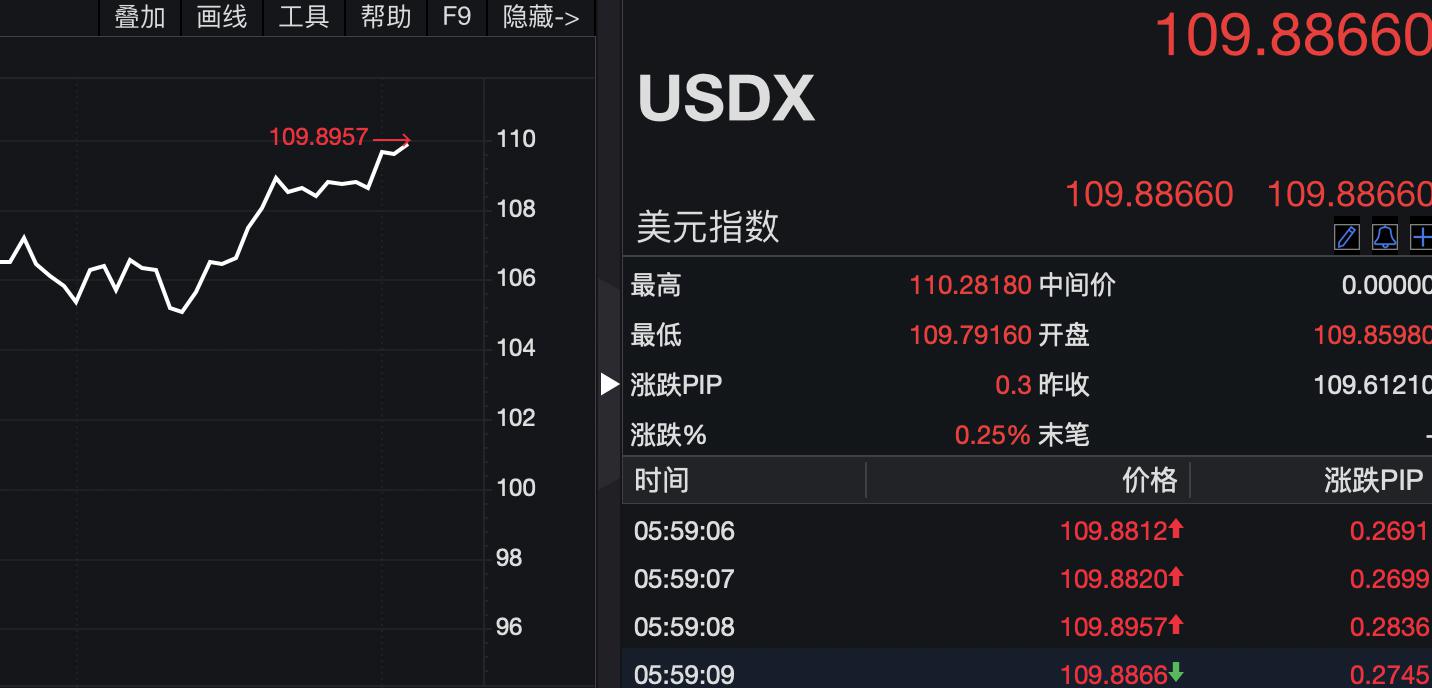
Task: Open the 叠加 overlay menu
Action: point(139,17)
